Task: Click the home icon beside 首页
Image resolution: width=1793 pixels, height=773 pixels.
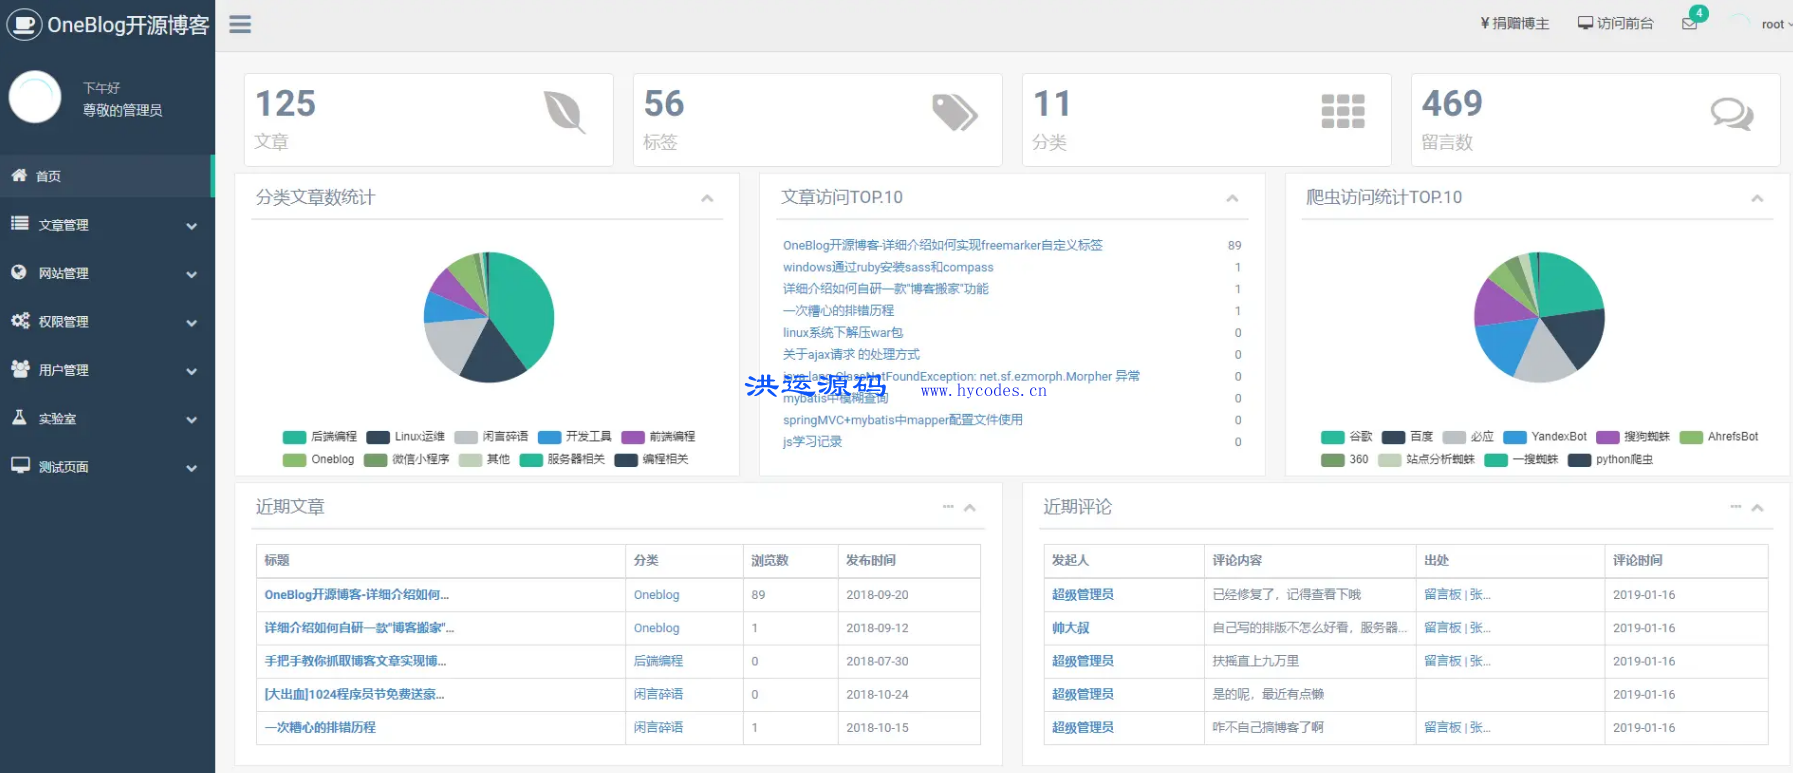Action: (19, 175)
